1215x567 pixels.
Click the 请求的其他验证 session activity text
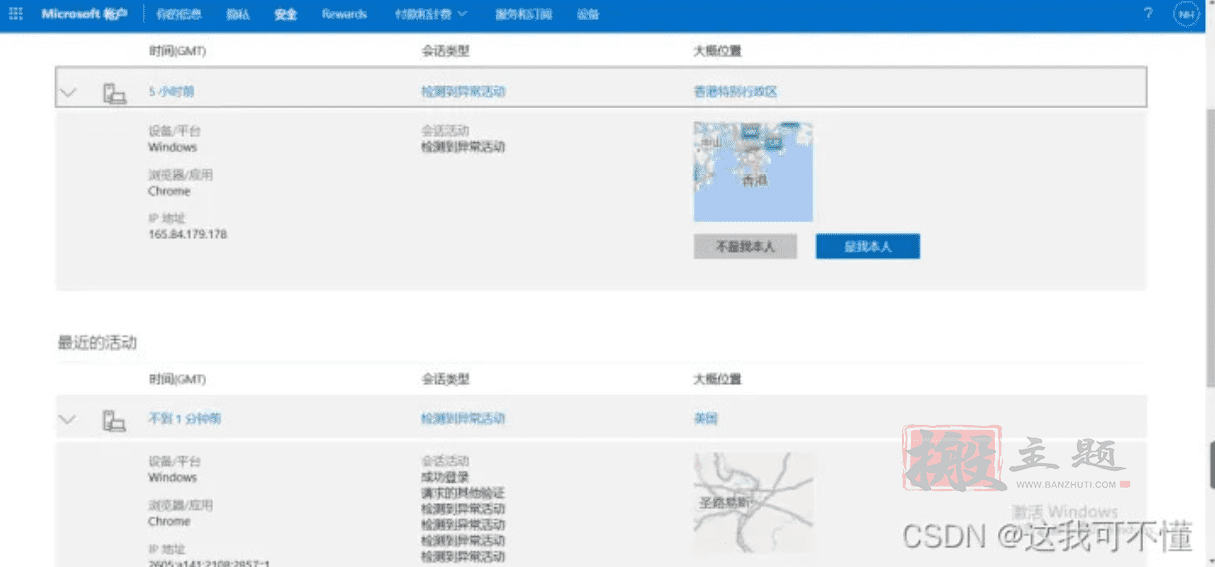pos(463,493)
